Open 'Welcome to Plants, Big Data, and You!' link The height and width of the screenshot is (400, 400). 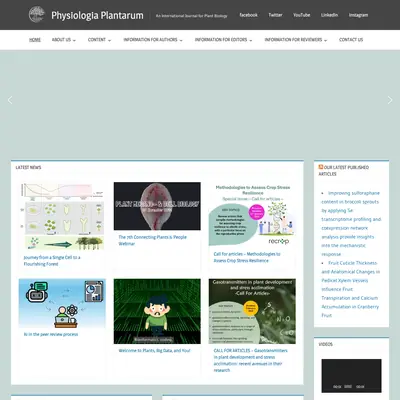click(x=154, y=351)
